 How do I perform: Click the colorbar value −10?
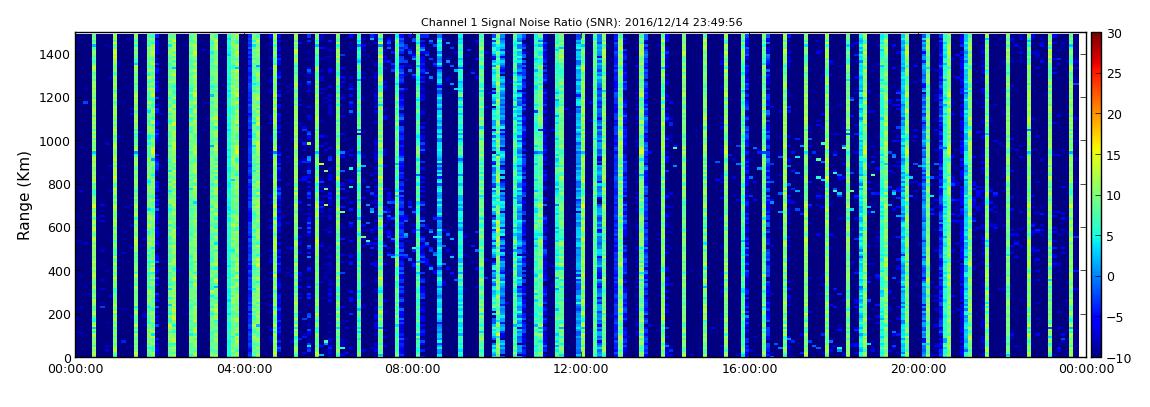coord(1118,358)
